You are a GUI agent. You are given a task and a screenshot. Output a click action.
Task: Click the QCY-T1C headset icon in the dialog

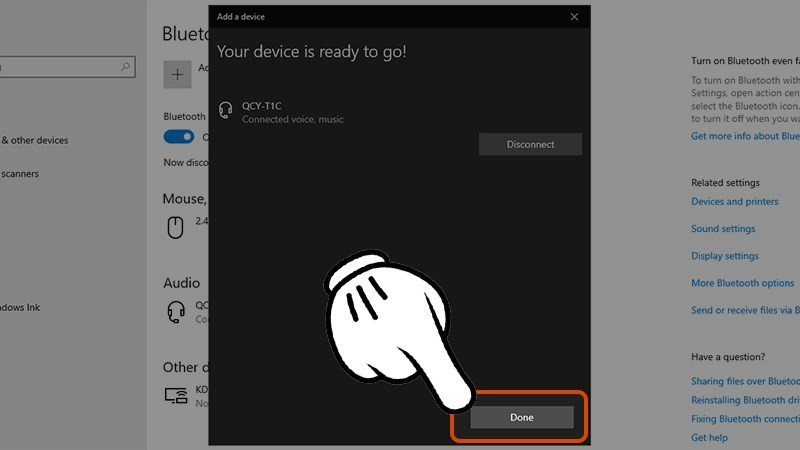225,110
